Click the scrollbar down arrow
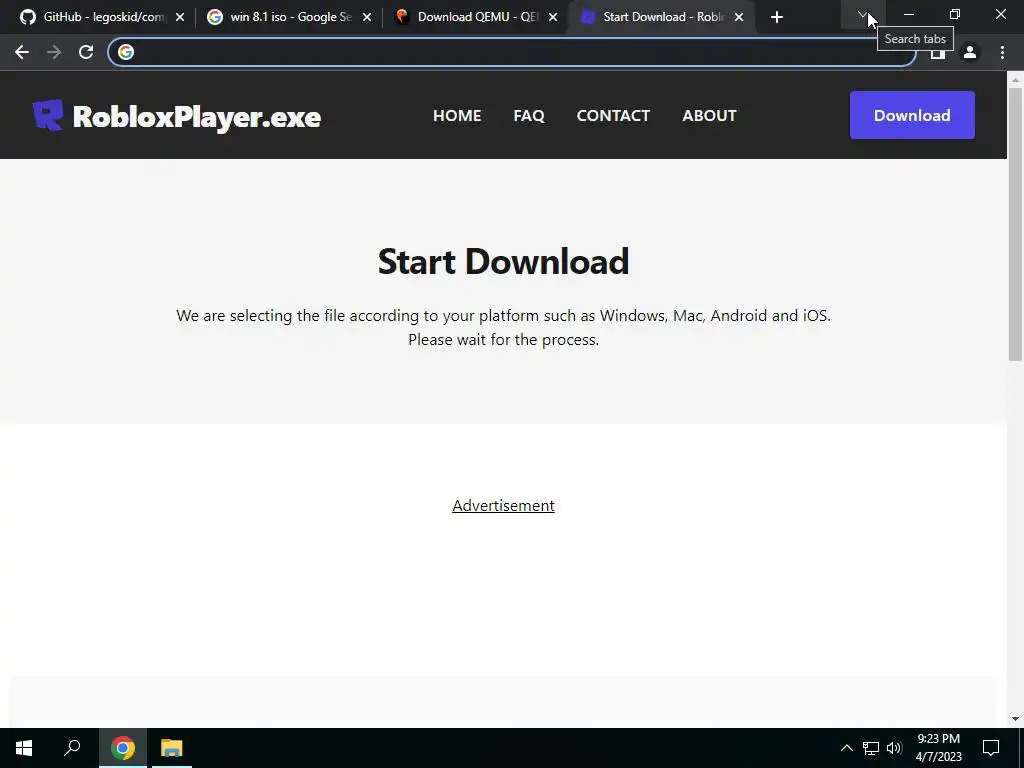 [x=1015, y=719]
